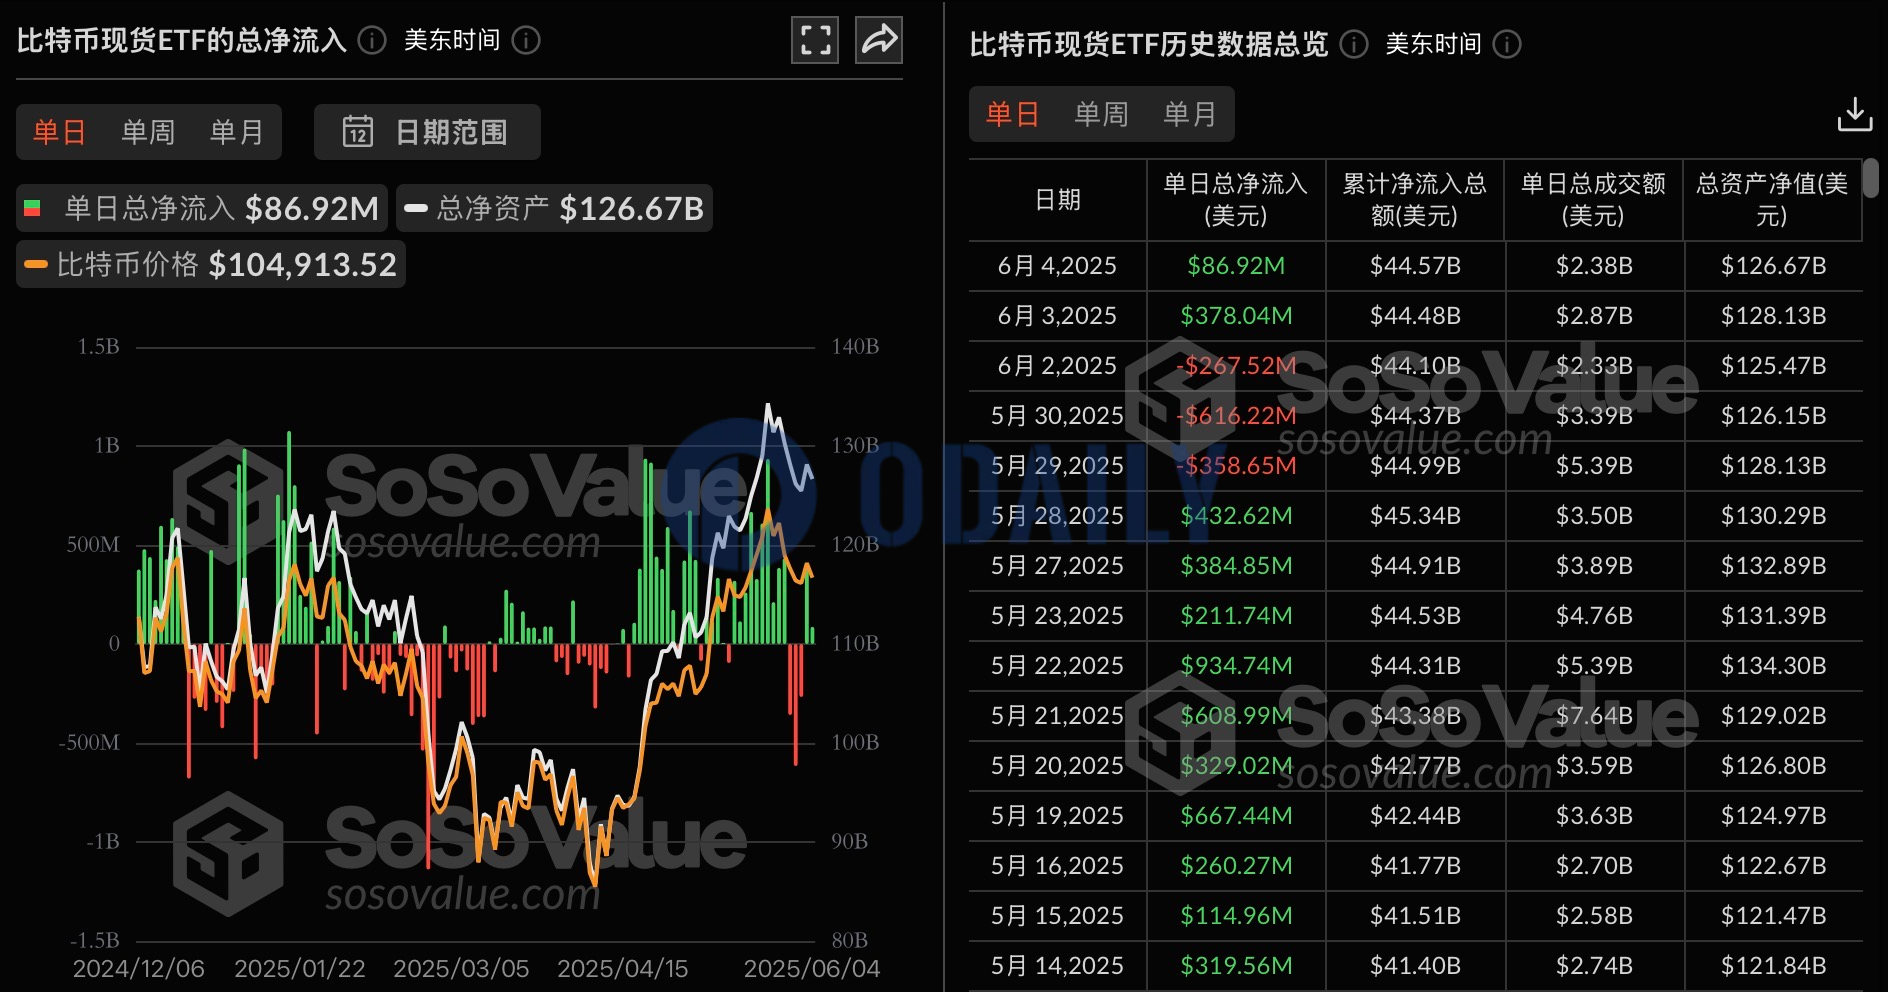This screenshot has width=1888, height=992.
Task: Open info icon beside right 美东时间
Action: pyautogui.click(x=1507, y=44)
